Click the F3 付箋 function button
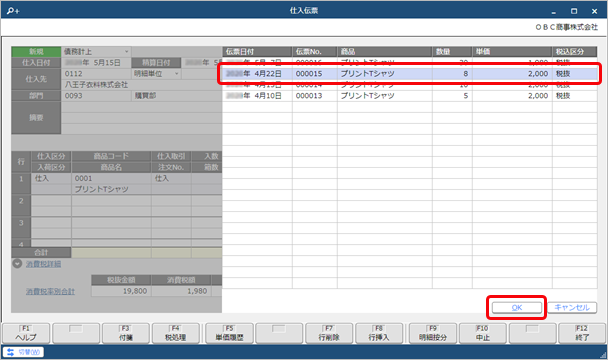The image size is (608, 360). coord(125,333)
